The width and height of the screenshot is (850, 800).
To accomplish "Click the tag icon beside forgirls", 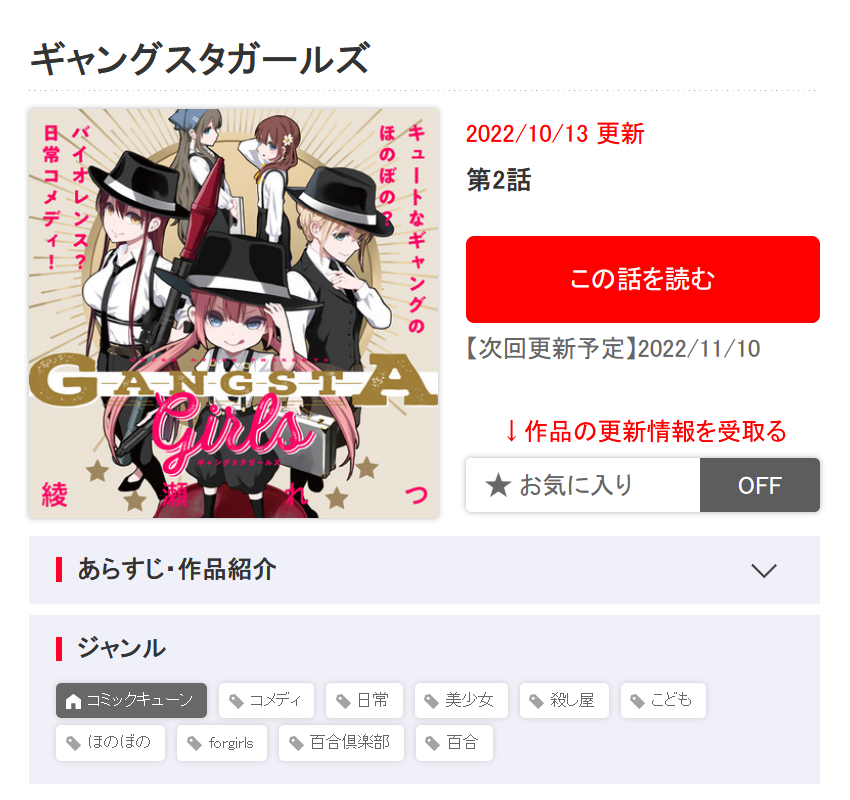I will tap(195, 744).
